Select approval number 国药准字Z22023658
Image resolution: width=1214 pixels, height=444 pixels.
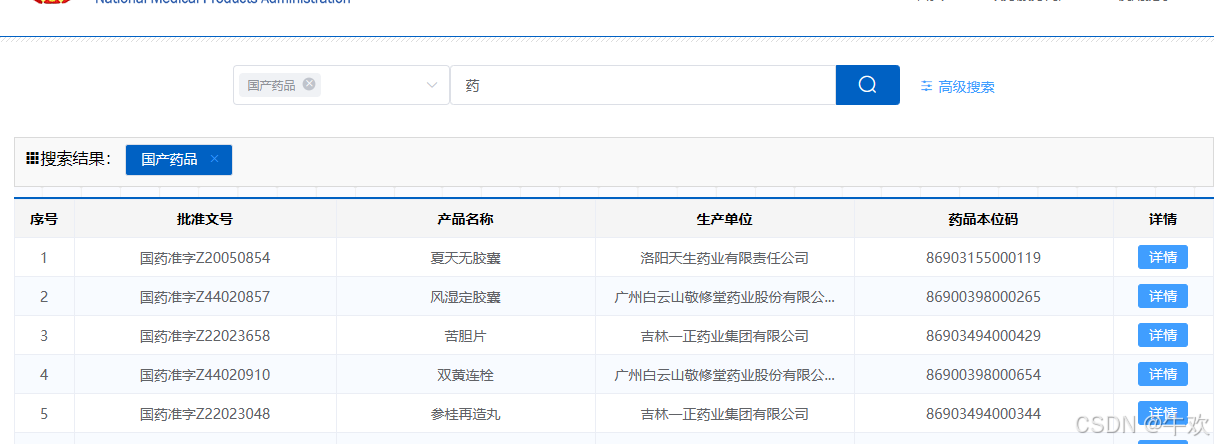[x=205, y=336]
